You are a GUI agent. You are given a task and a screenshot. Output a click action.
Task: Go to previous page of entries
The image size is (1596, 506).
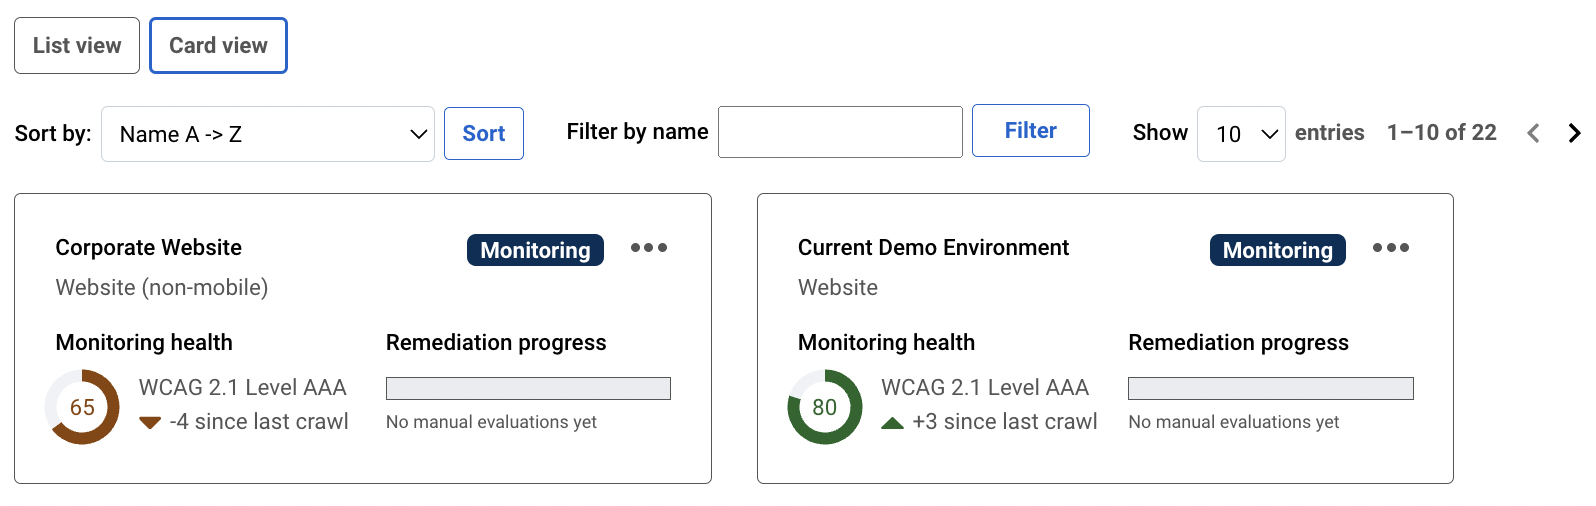pyautogui.click(x=1533, y=133)
